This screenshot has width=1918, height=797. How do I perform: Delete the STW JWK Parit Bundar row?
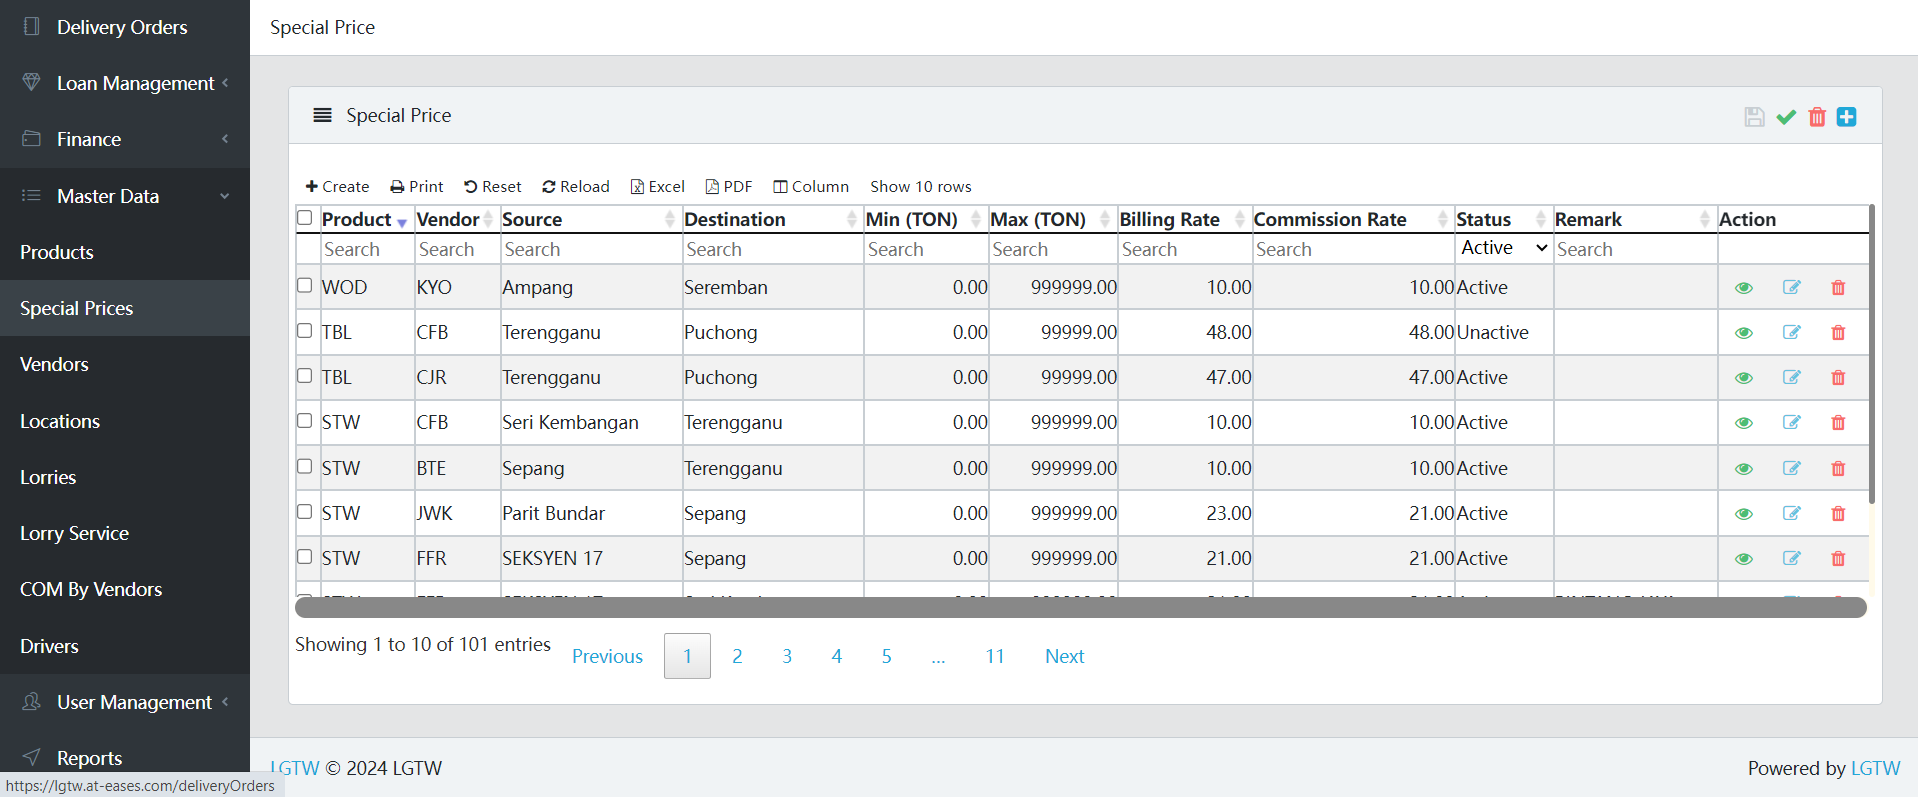(1837, 514)
